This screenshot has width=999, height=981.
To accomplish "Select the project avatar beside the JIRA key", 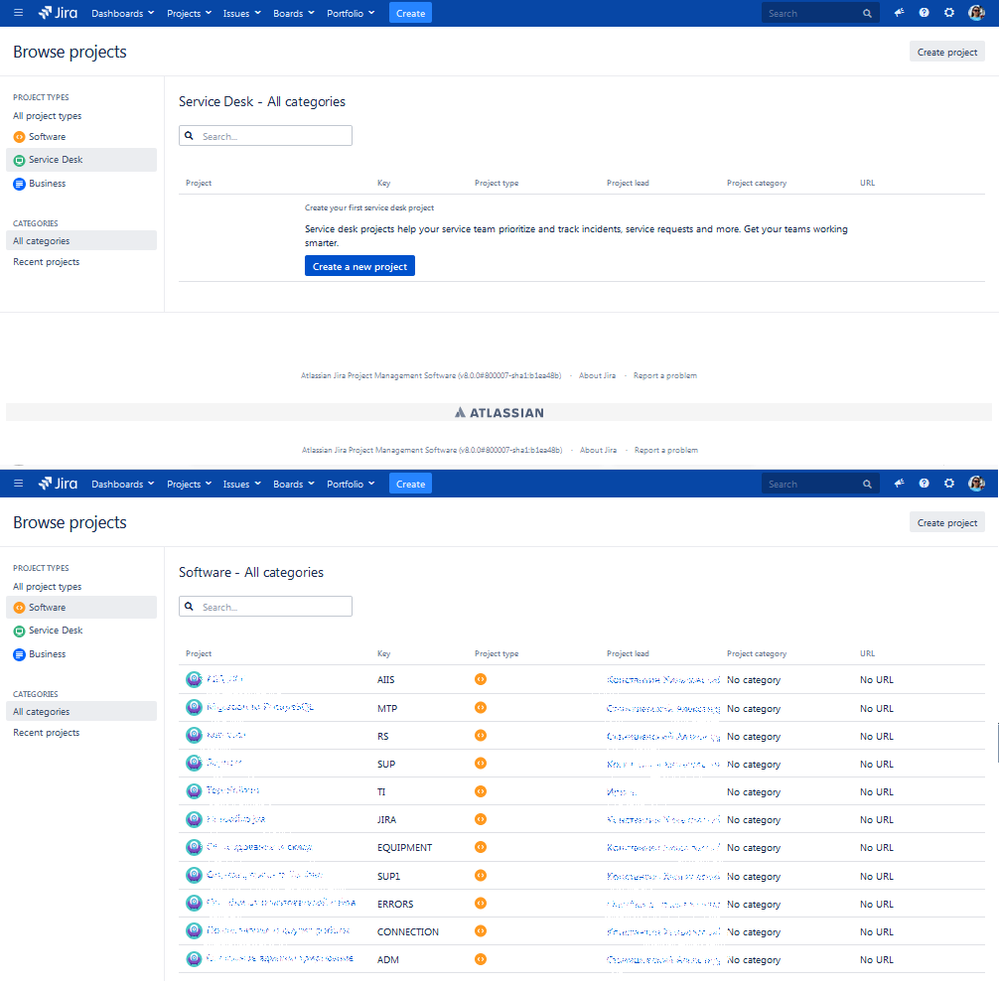I will pos(194,819).
